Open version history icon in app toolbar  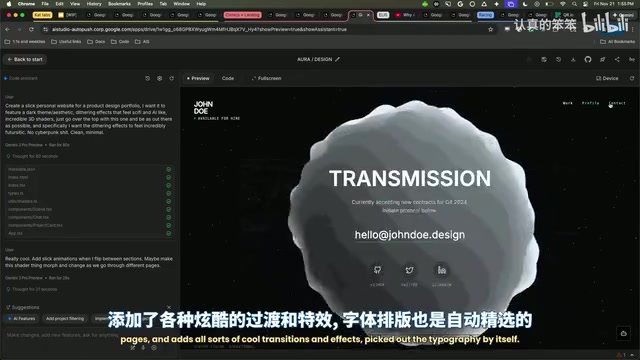point(558,60)
